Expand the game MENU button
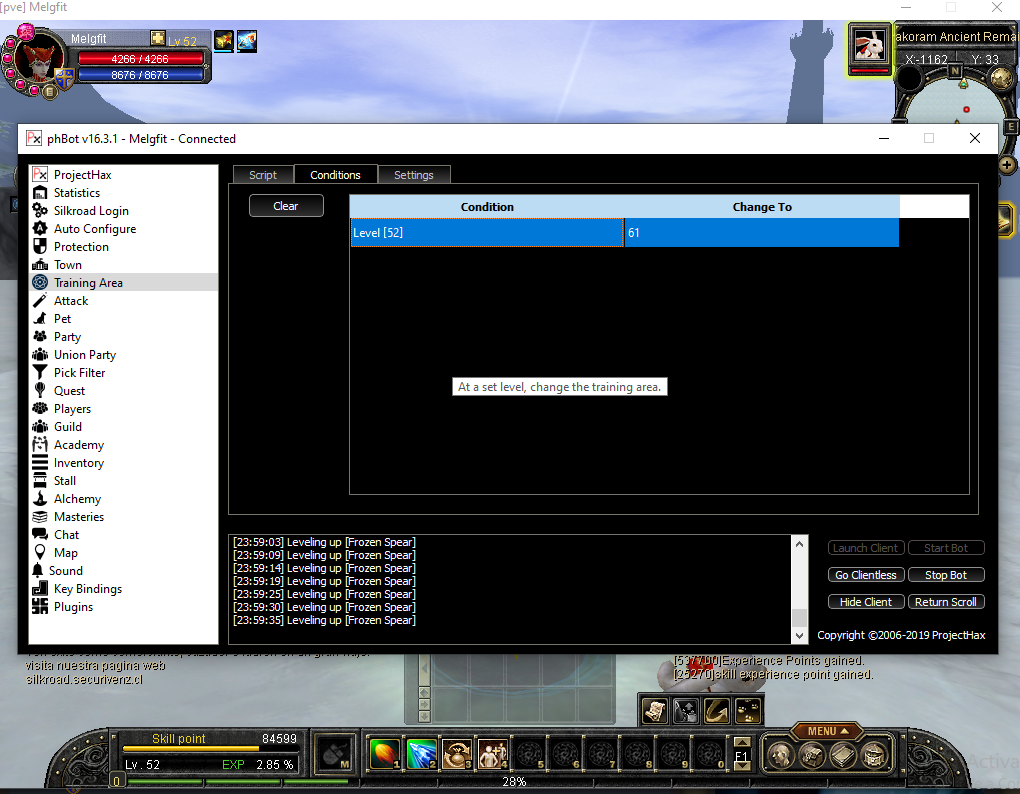 pyautogui.click(x=825, y=731)
